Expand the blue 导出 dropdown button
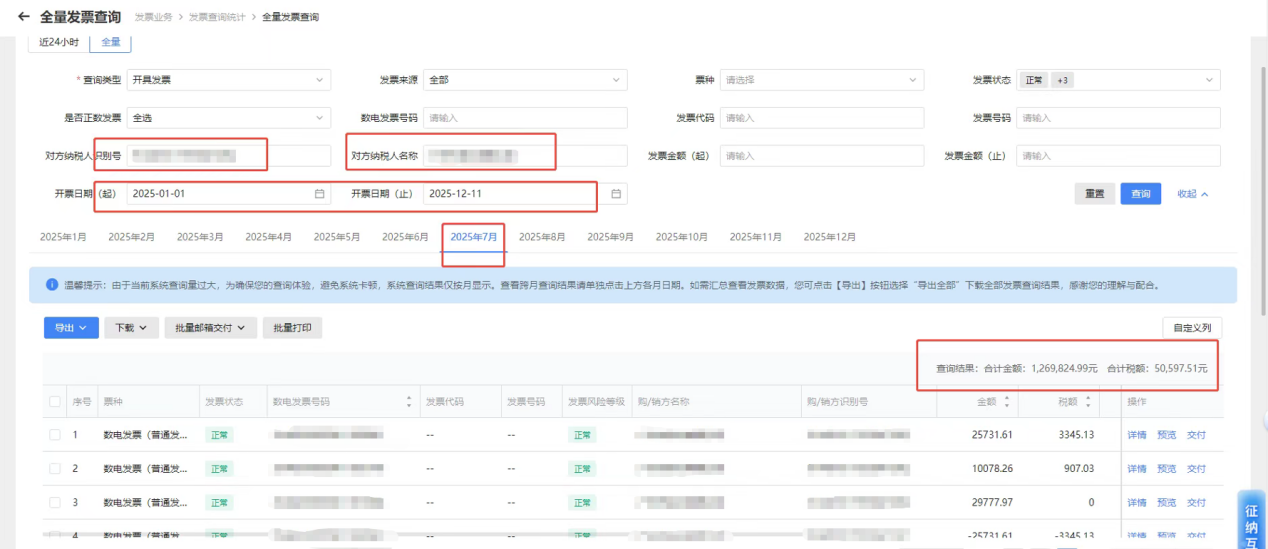The height and width of the screenshot is (549, 1268). [71, 327]
